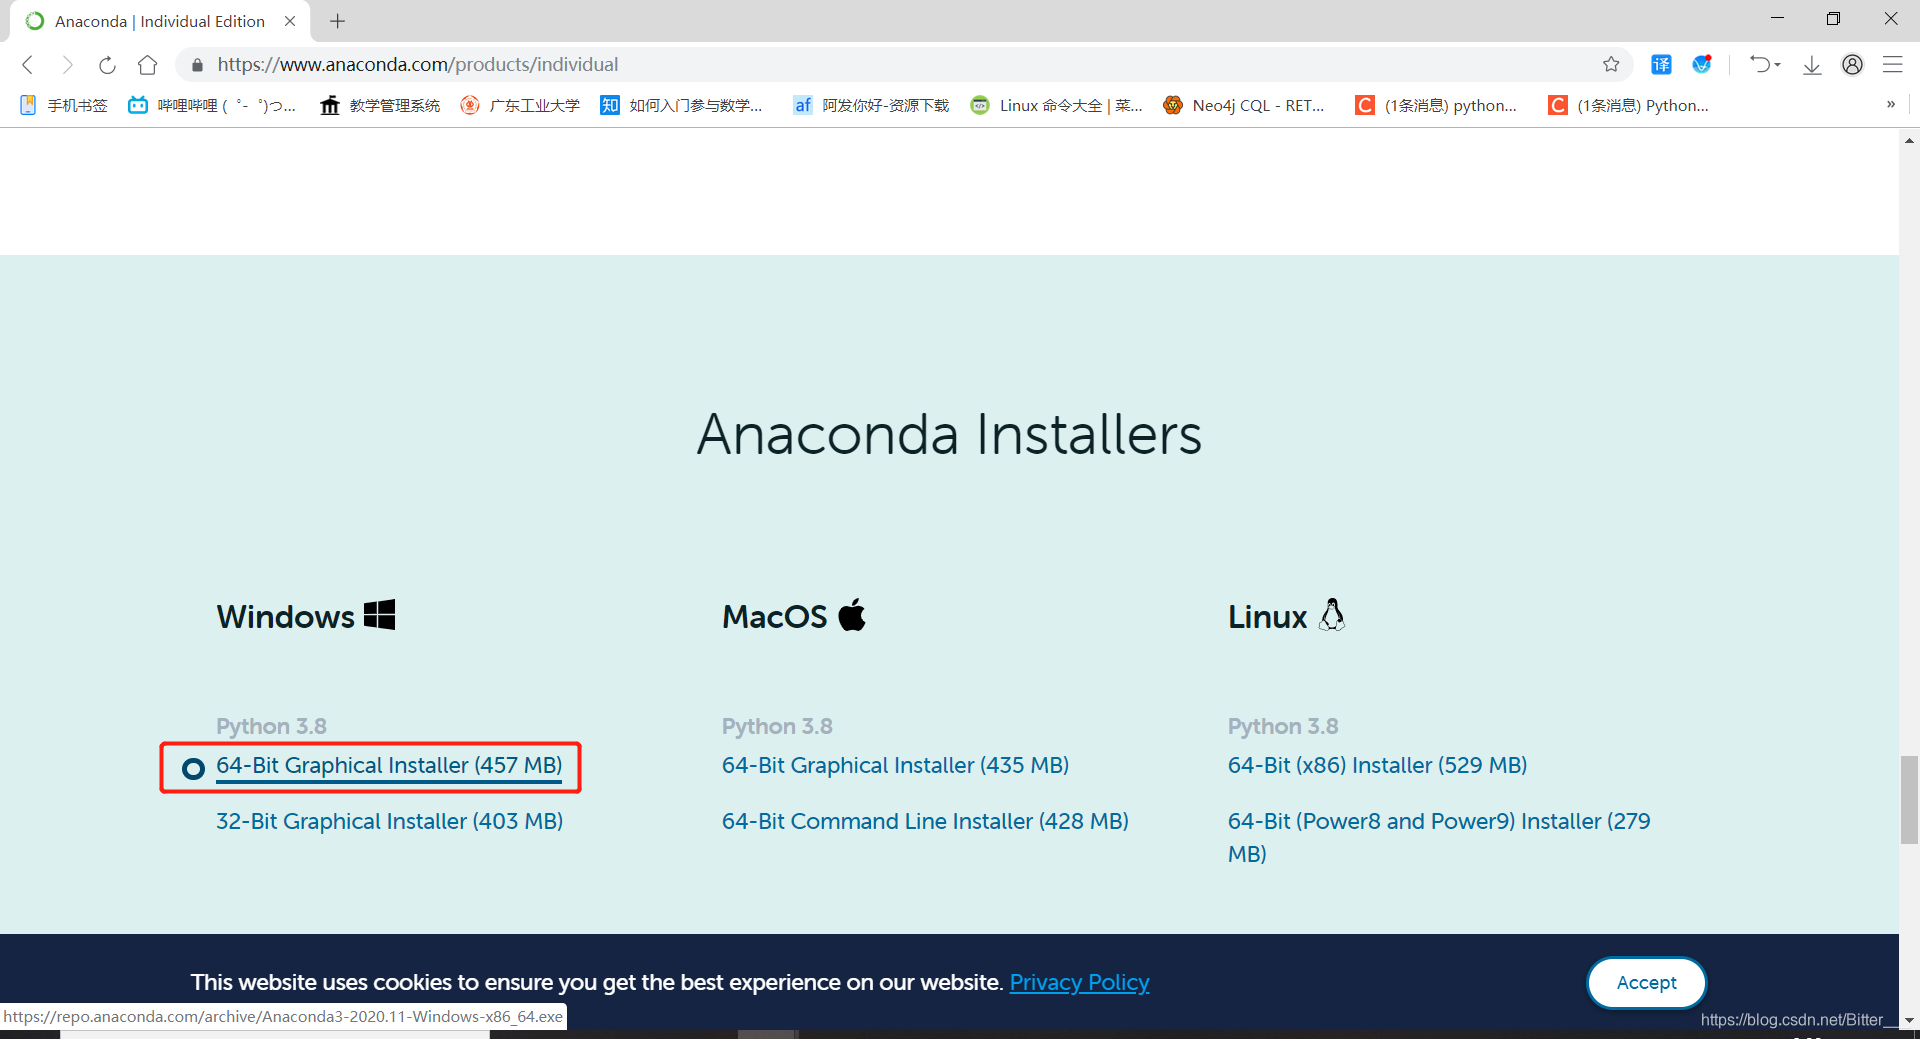Expand the hidden bookmarks chevron
1920x1039 pixels.
pyautogui.click(x=1890, y=105)
